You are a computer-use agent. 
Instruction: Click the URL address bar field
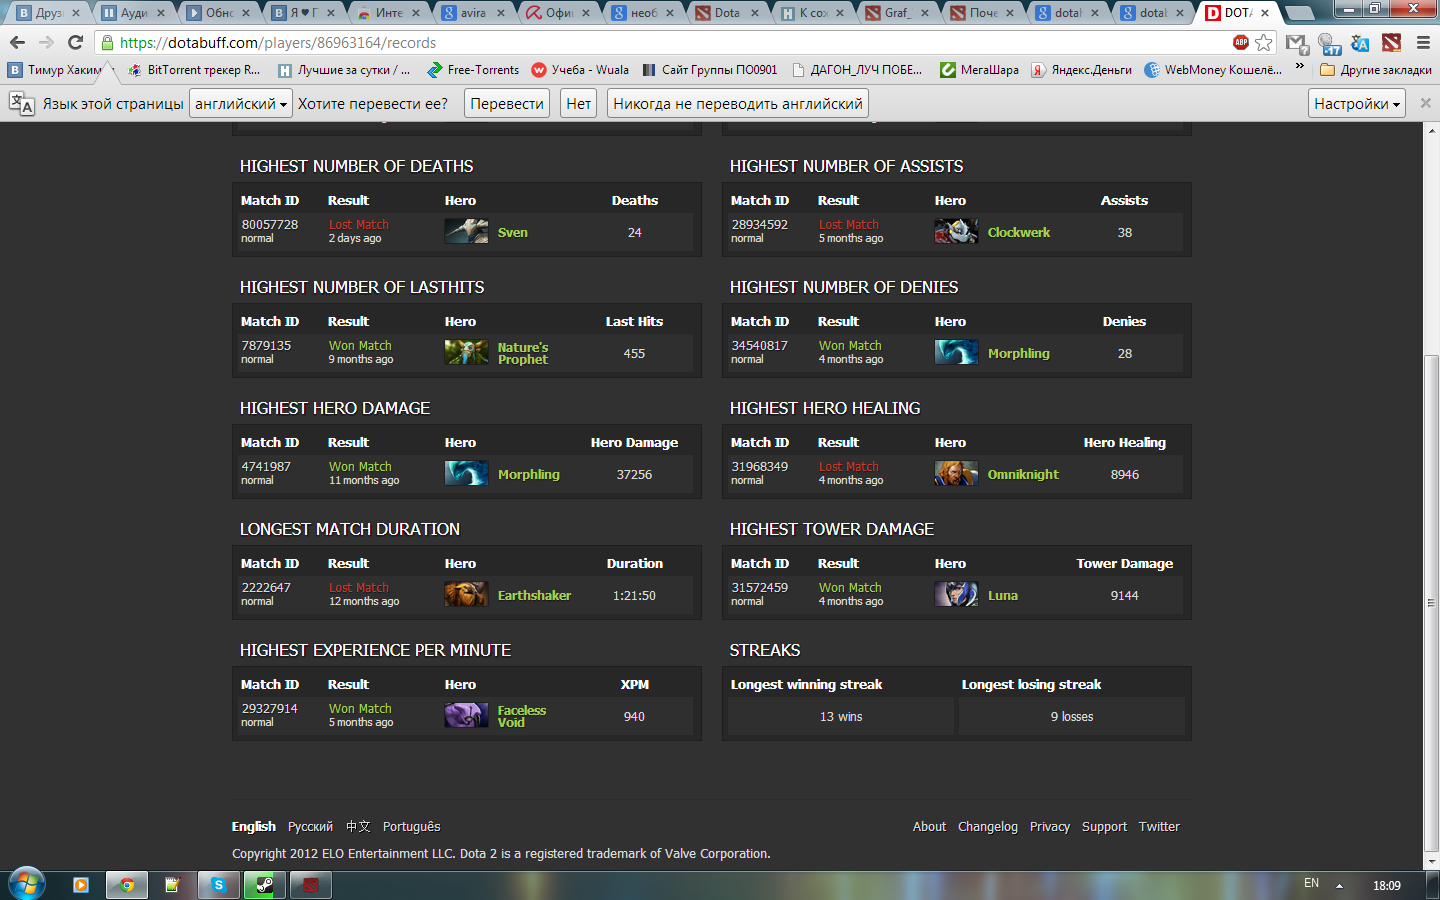click(x=660, y=43)
